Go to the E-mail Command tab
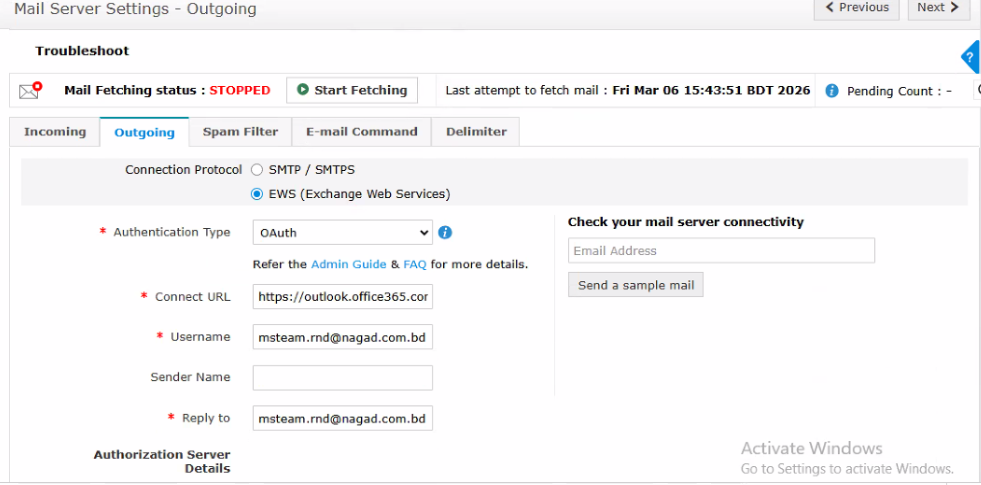981x485 pixels. click(361, 132)
